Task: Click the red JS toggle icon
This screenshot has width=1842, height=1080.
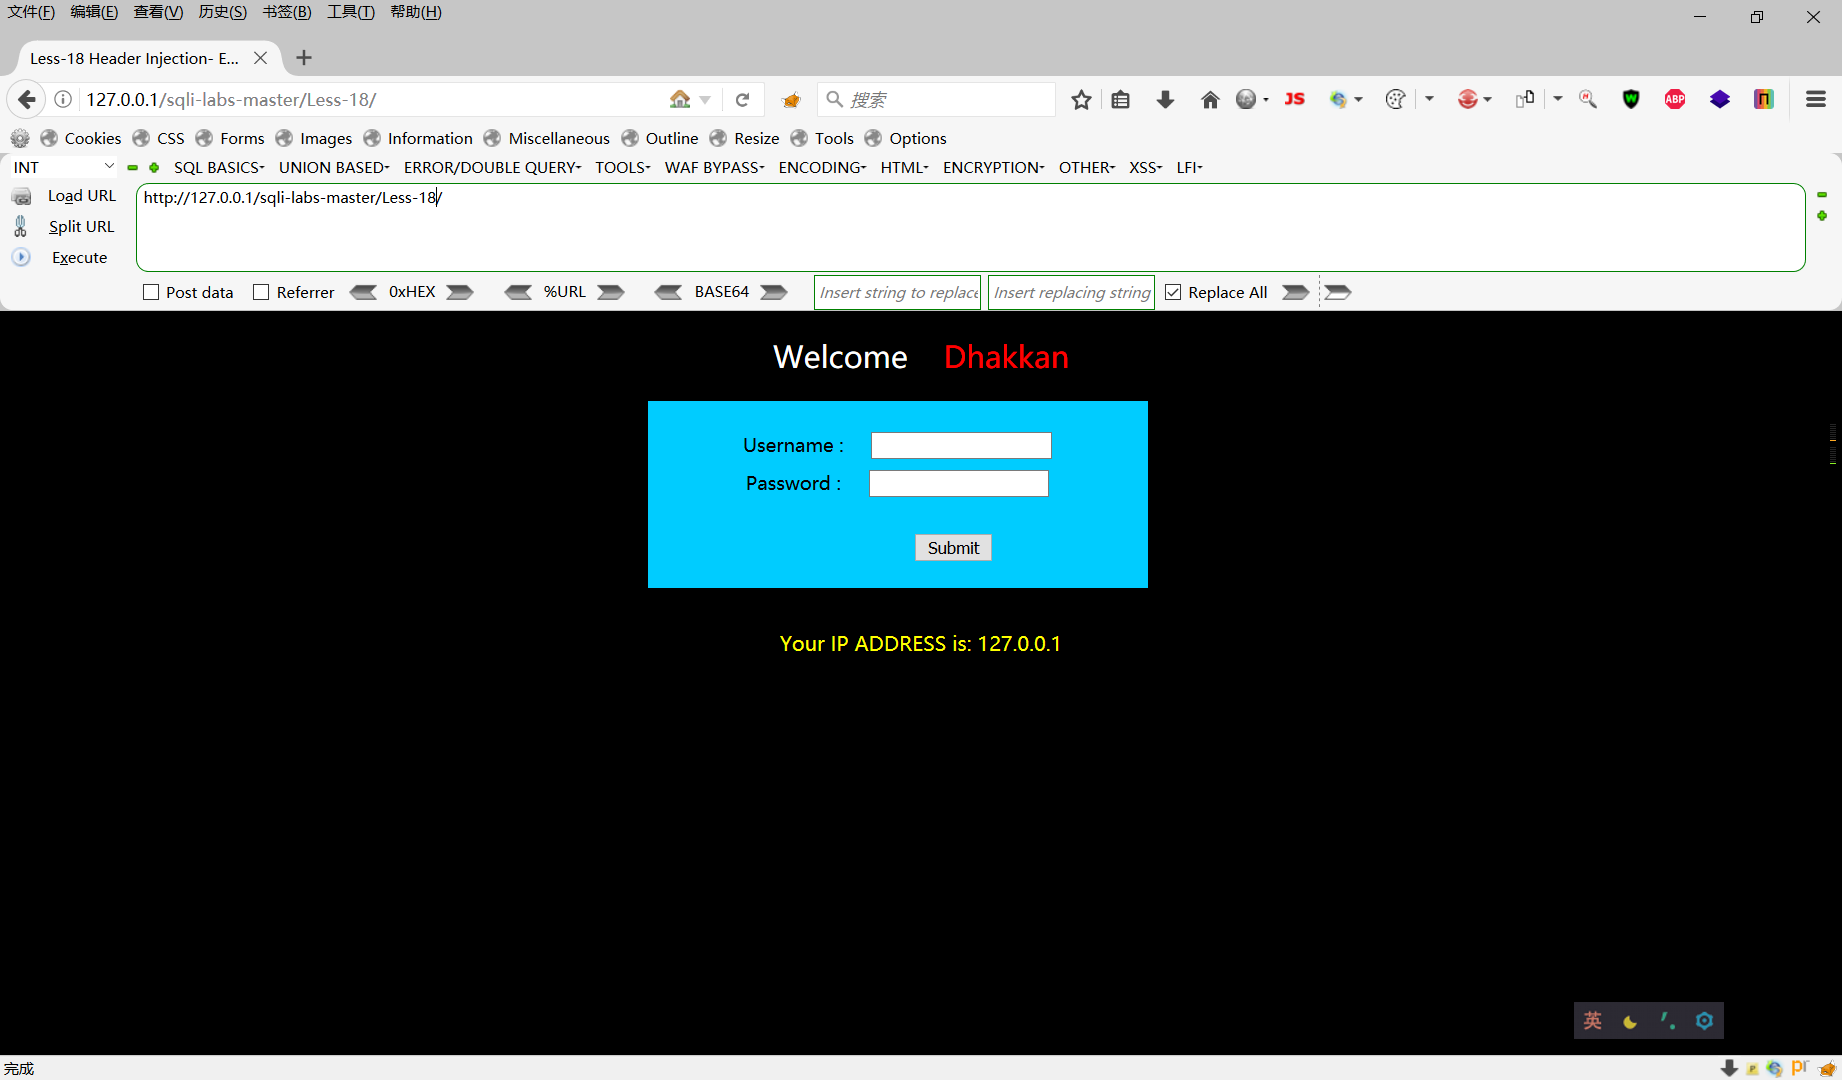Action: pyautogui.click(x=1294, y=99)
